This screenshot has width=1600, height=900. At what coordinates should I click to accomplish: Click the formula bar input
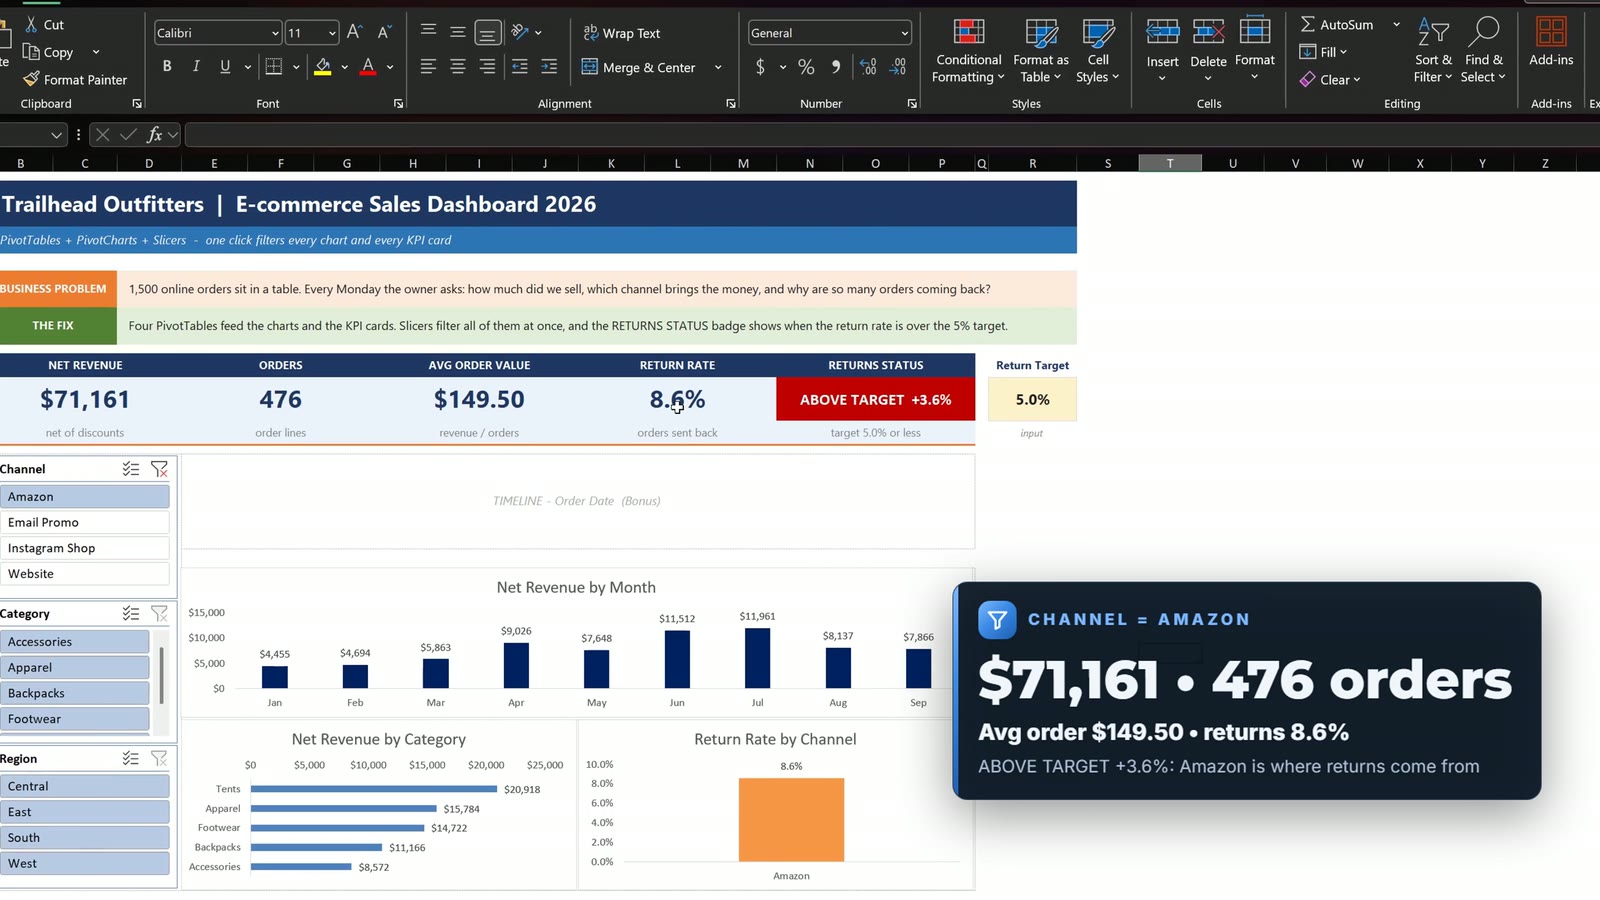click(x=890, y=134)
